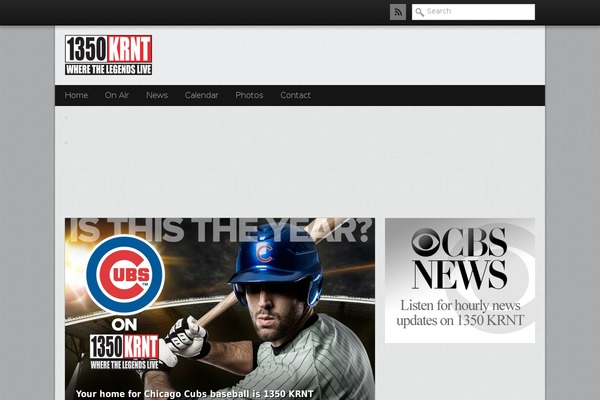Open the Home menu item
The image size is (600, 400).
click(76, 95)
